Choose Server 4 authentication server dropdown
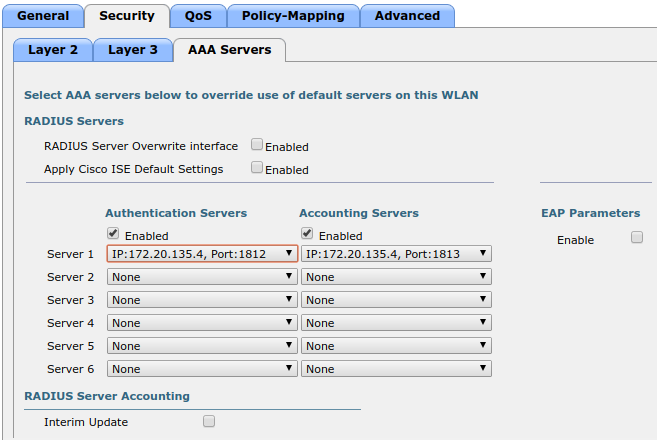This screenshot has width=657, height=440. click(x=202, y=323)
